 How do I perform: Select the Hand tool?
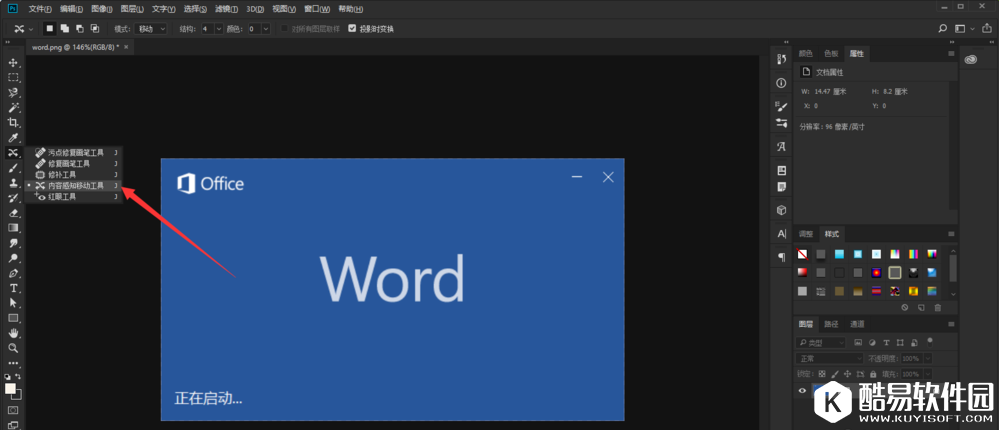click(13, 332)
